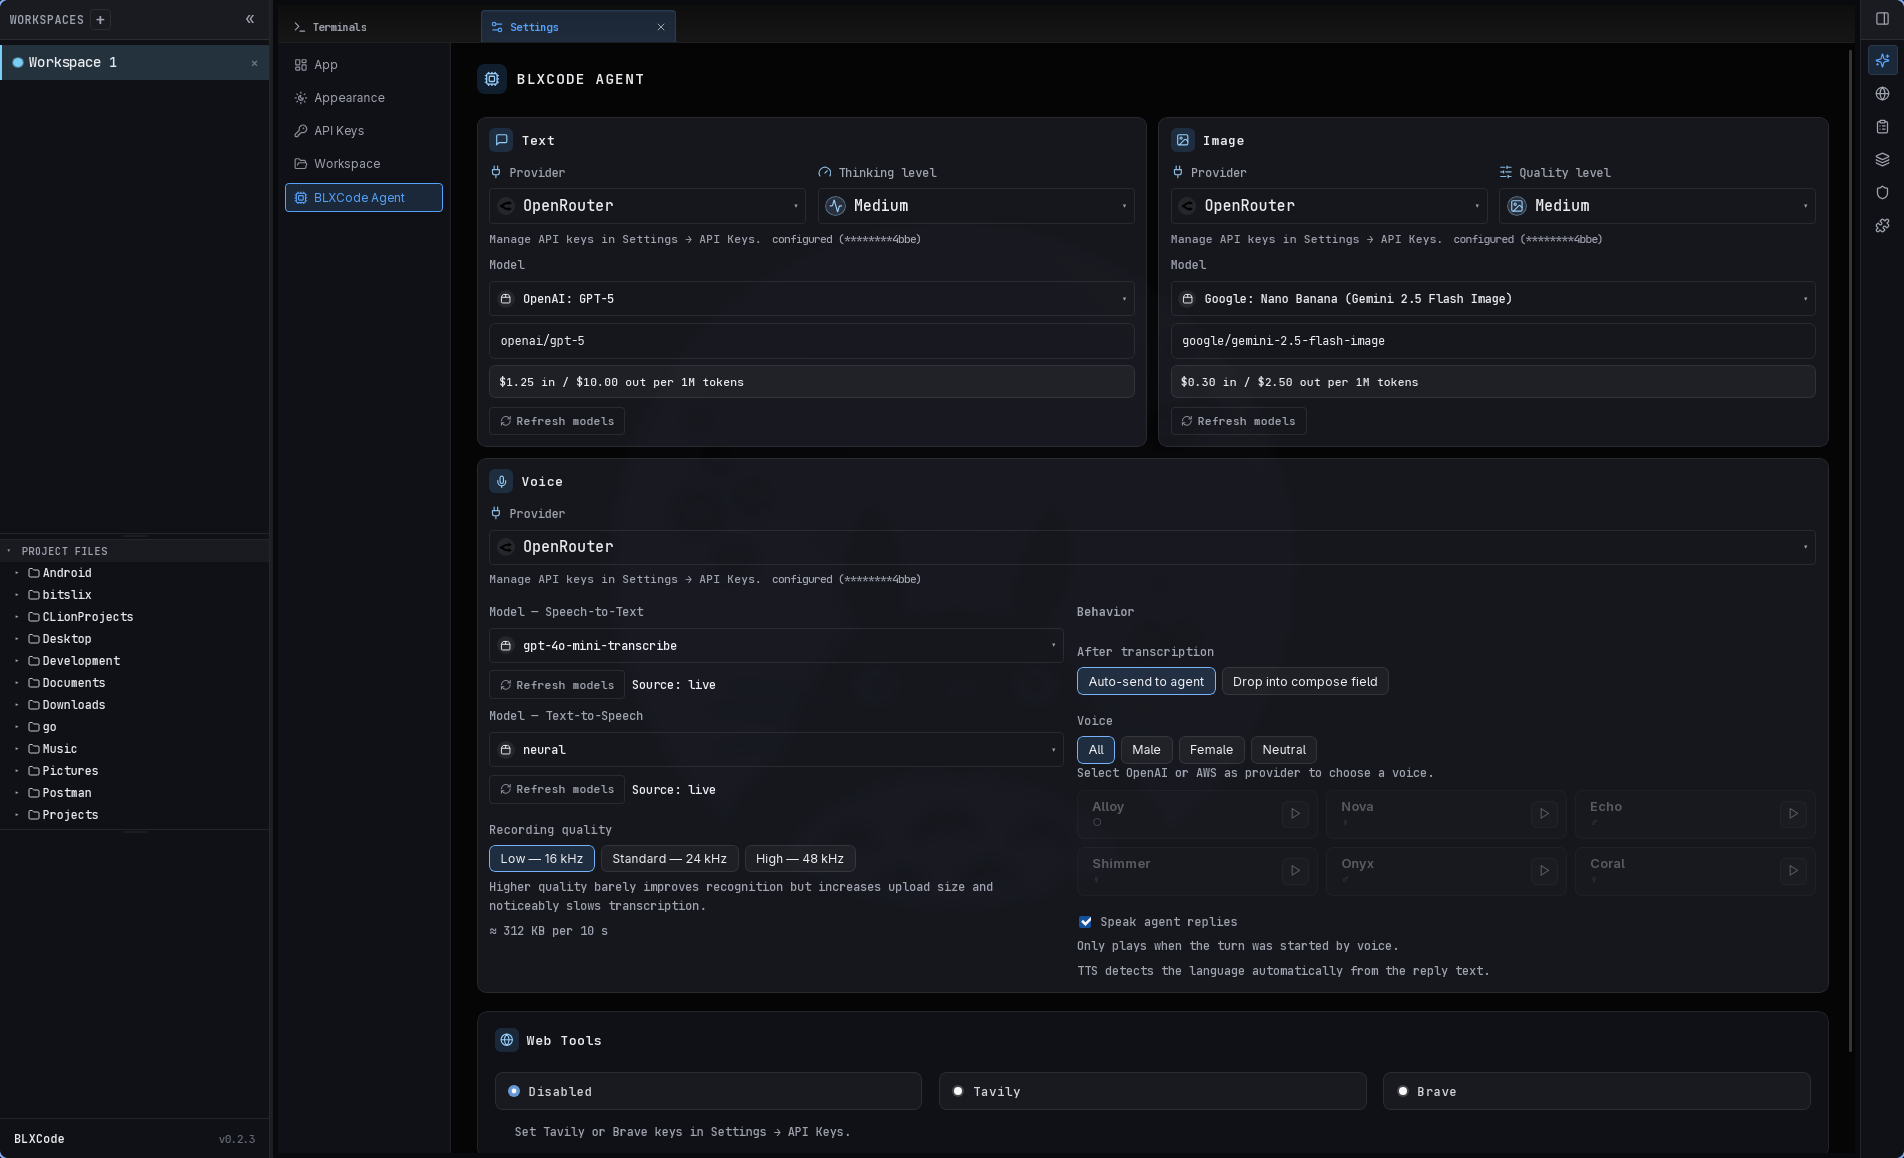Viewport: 1904px width, 1158px height.
Task: Refresh speech-to-text models
Action: click(x=557, y=685)
